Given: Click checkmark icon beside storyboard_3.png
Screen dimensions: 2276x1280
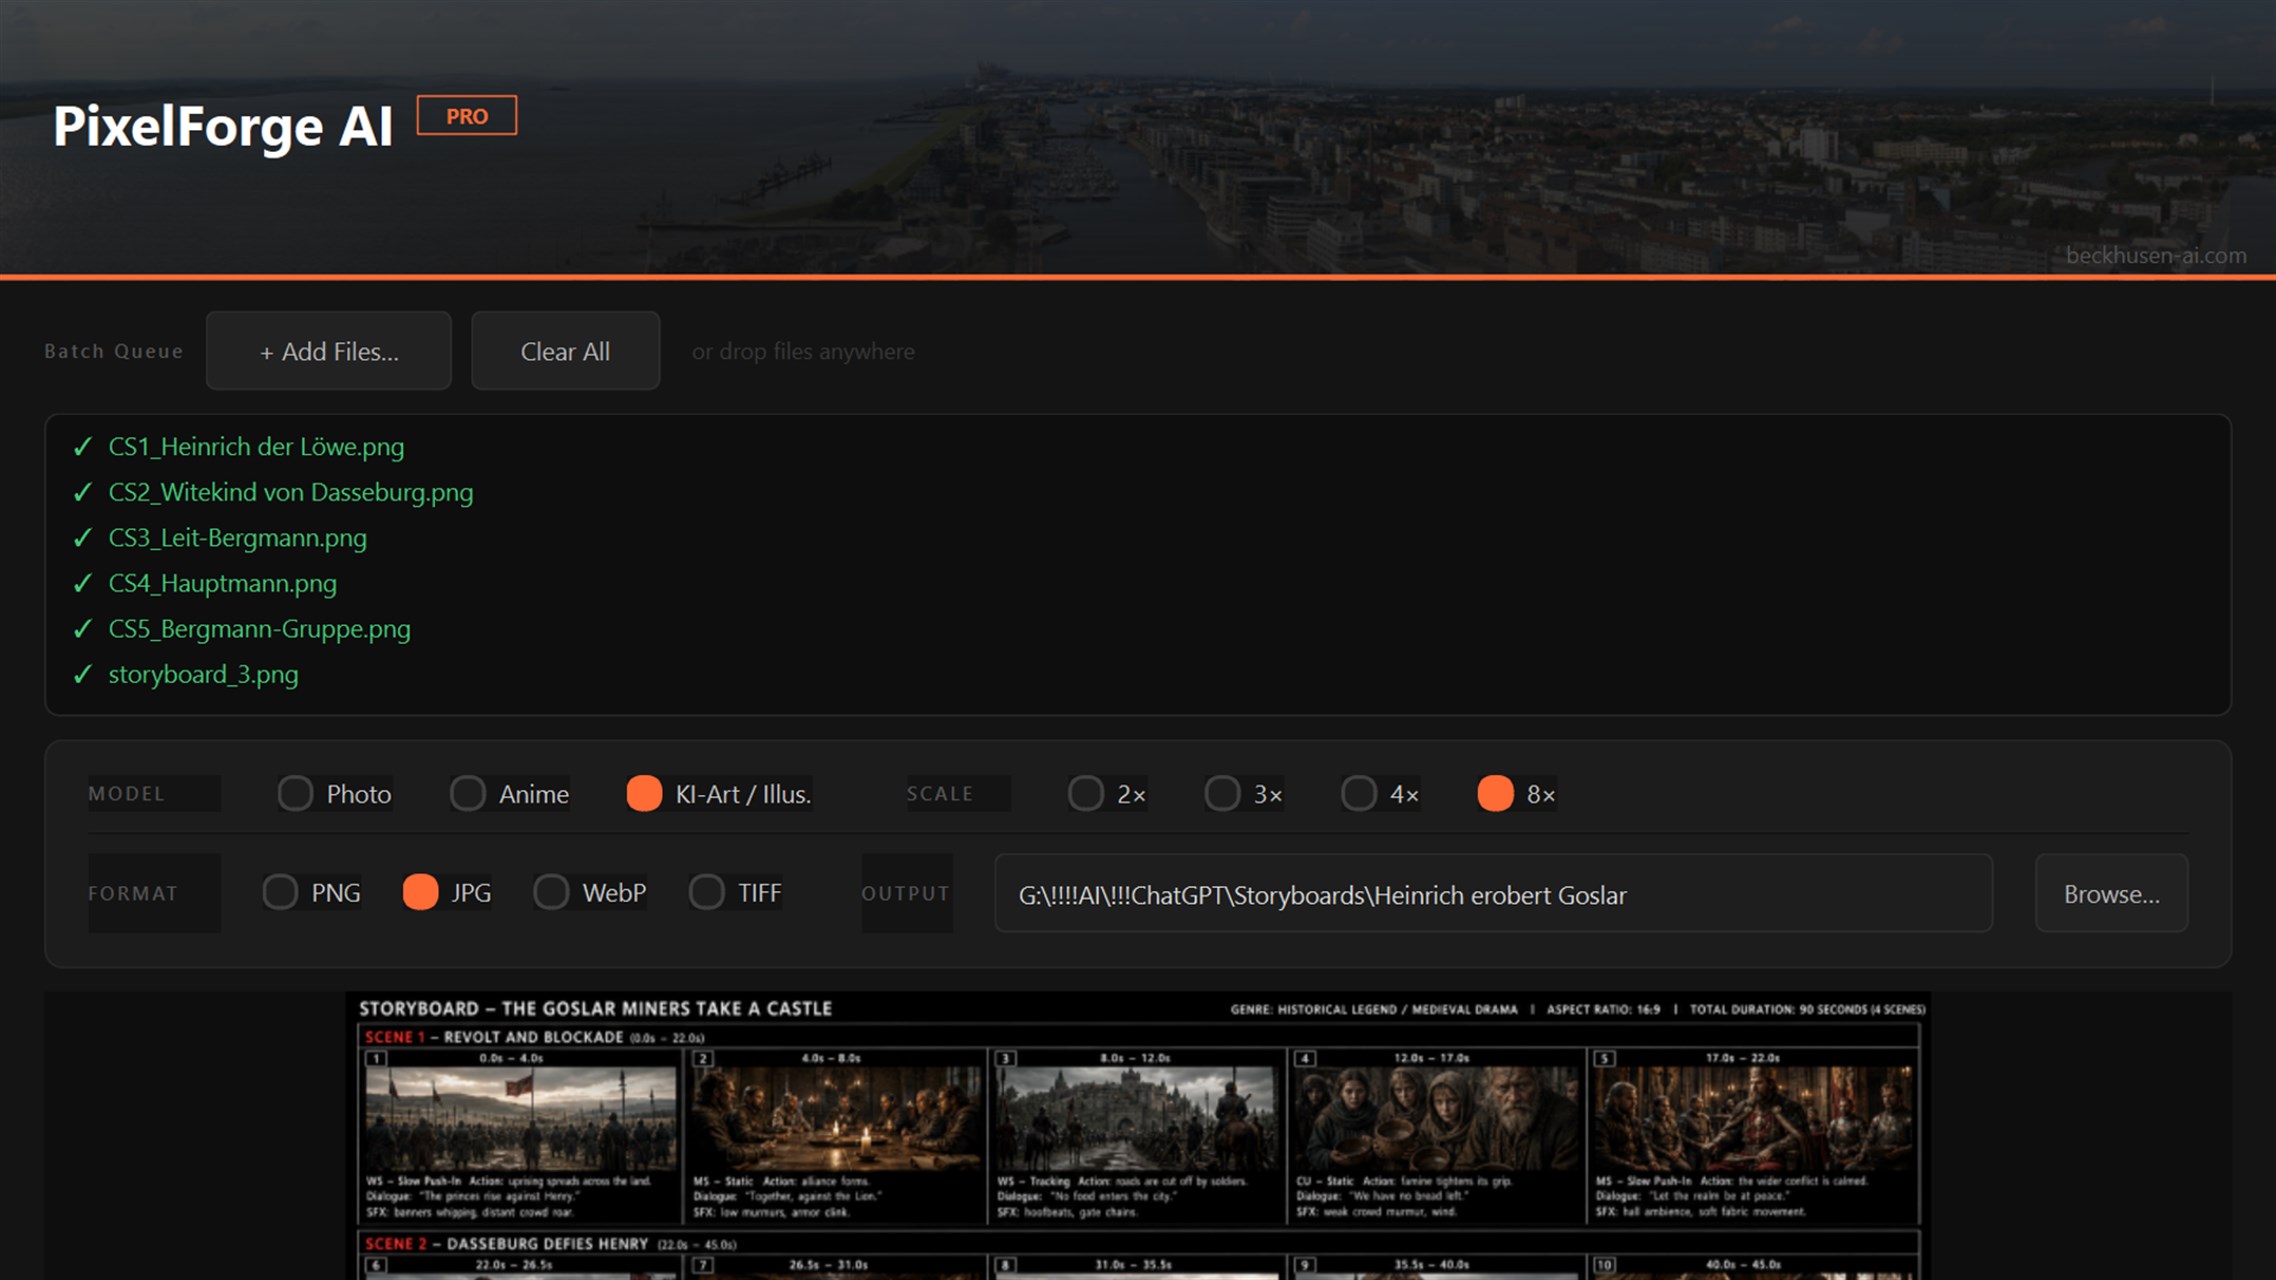Looking at the screenshot, I should (83, 674).
